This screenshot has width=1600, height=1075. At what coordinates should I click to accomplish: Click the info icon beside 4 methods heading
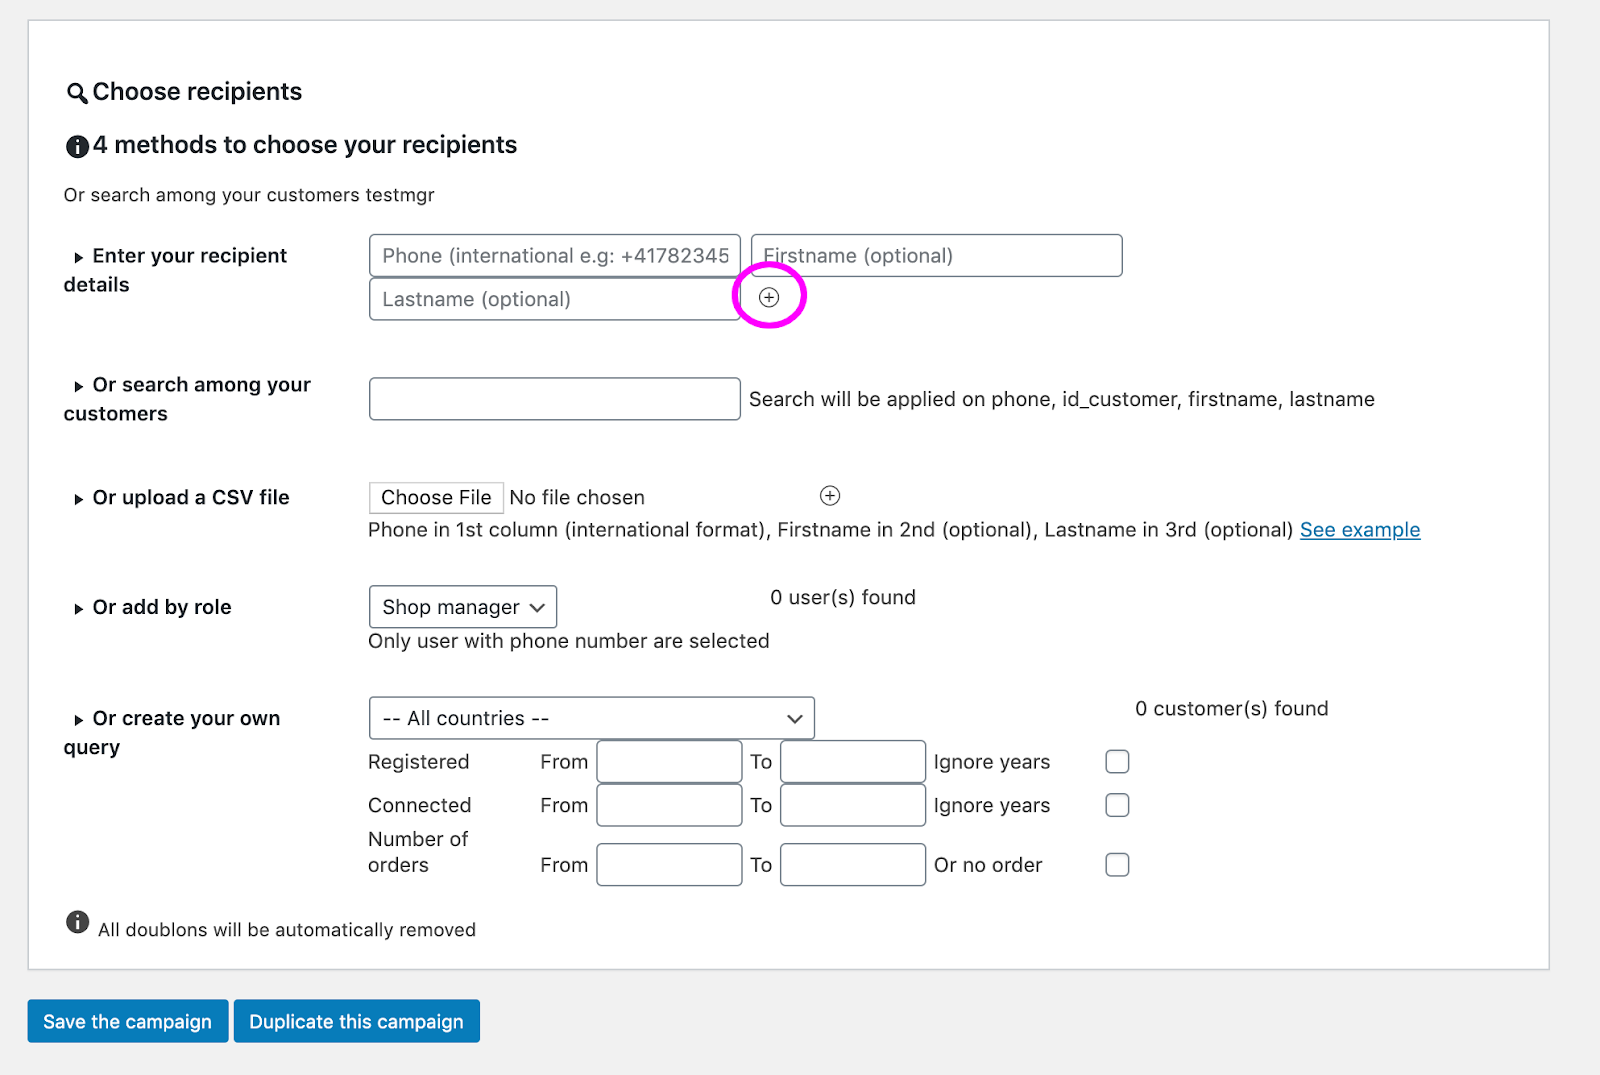[77, 146]
